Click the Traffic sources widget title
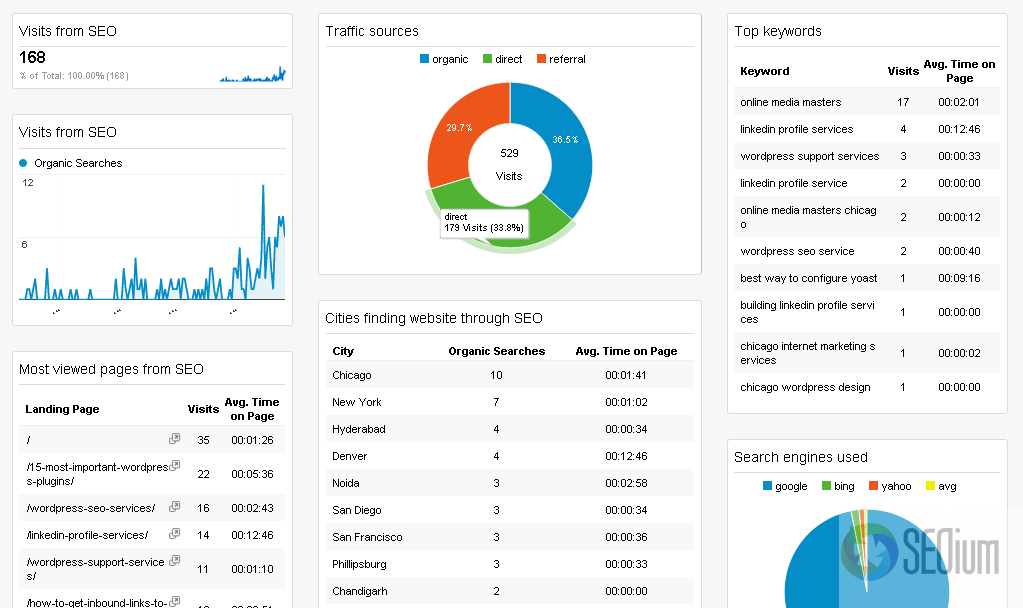Image resolution: width=1023 pixels, height=608 pixels. [x=372, y=31]
